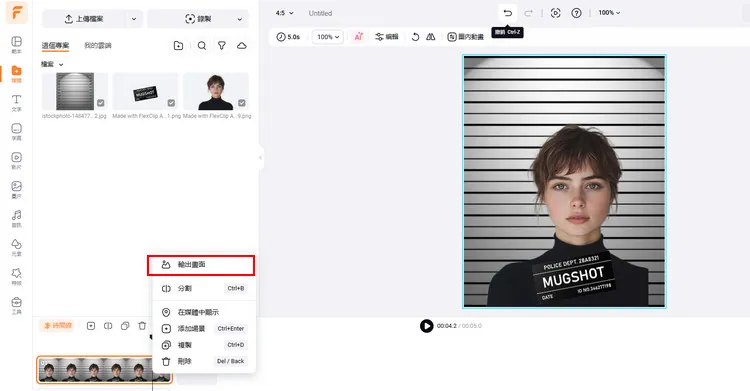Image resolution: width=750 pixels, height=391 pixels.
Task: Open cloud storage icon in media panel
Action: pos(242,45)
